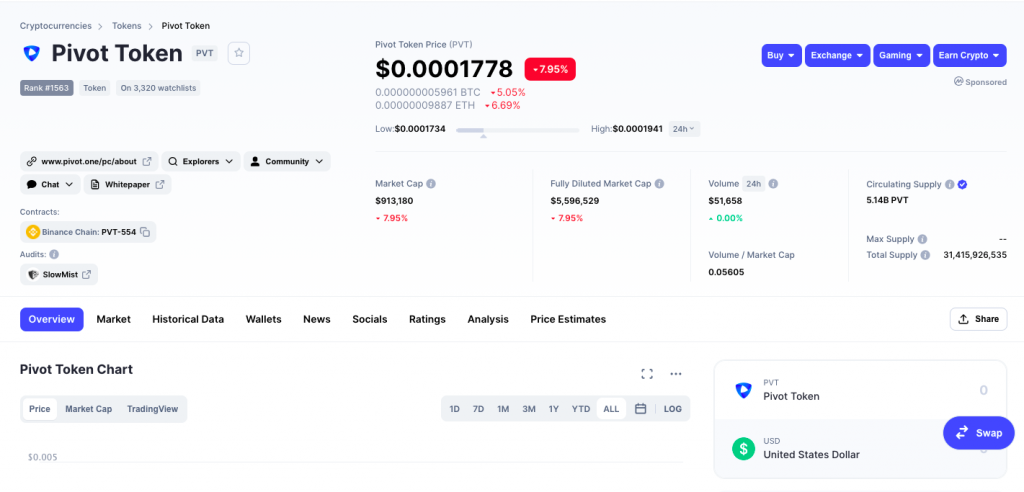1024x492 pixels.
Task: Open the Earn Crypto dropdown
Action: coord(970,56)
